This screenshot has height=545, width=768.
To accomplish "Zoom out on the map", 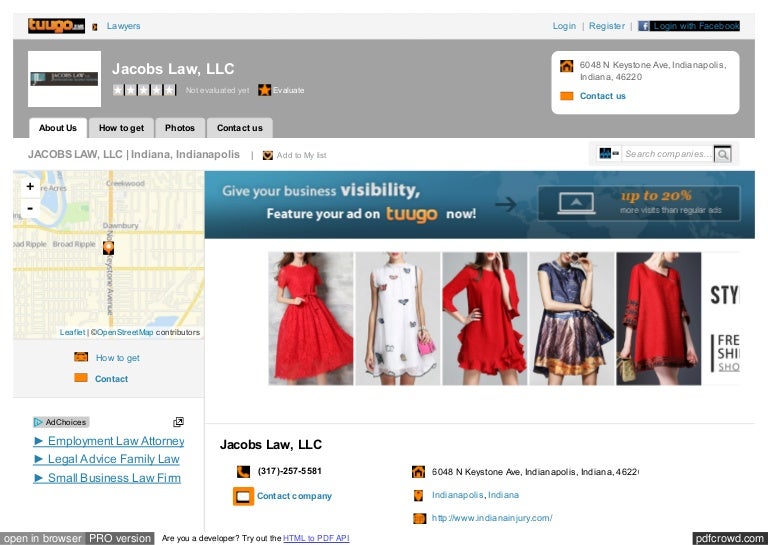I will [x=30, y=208].
